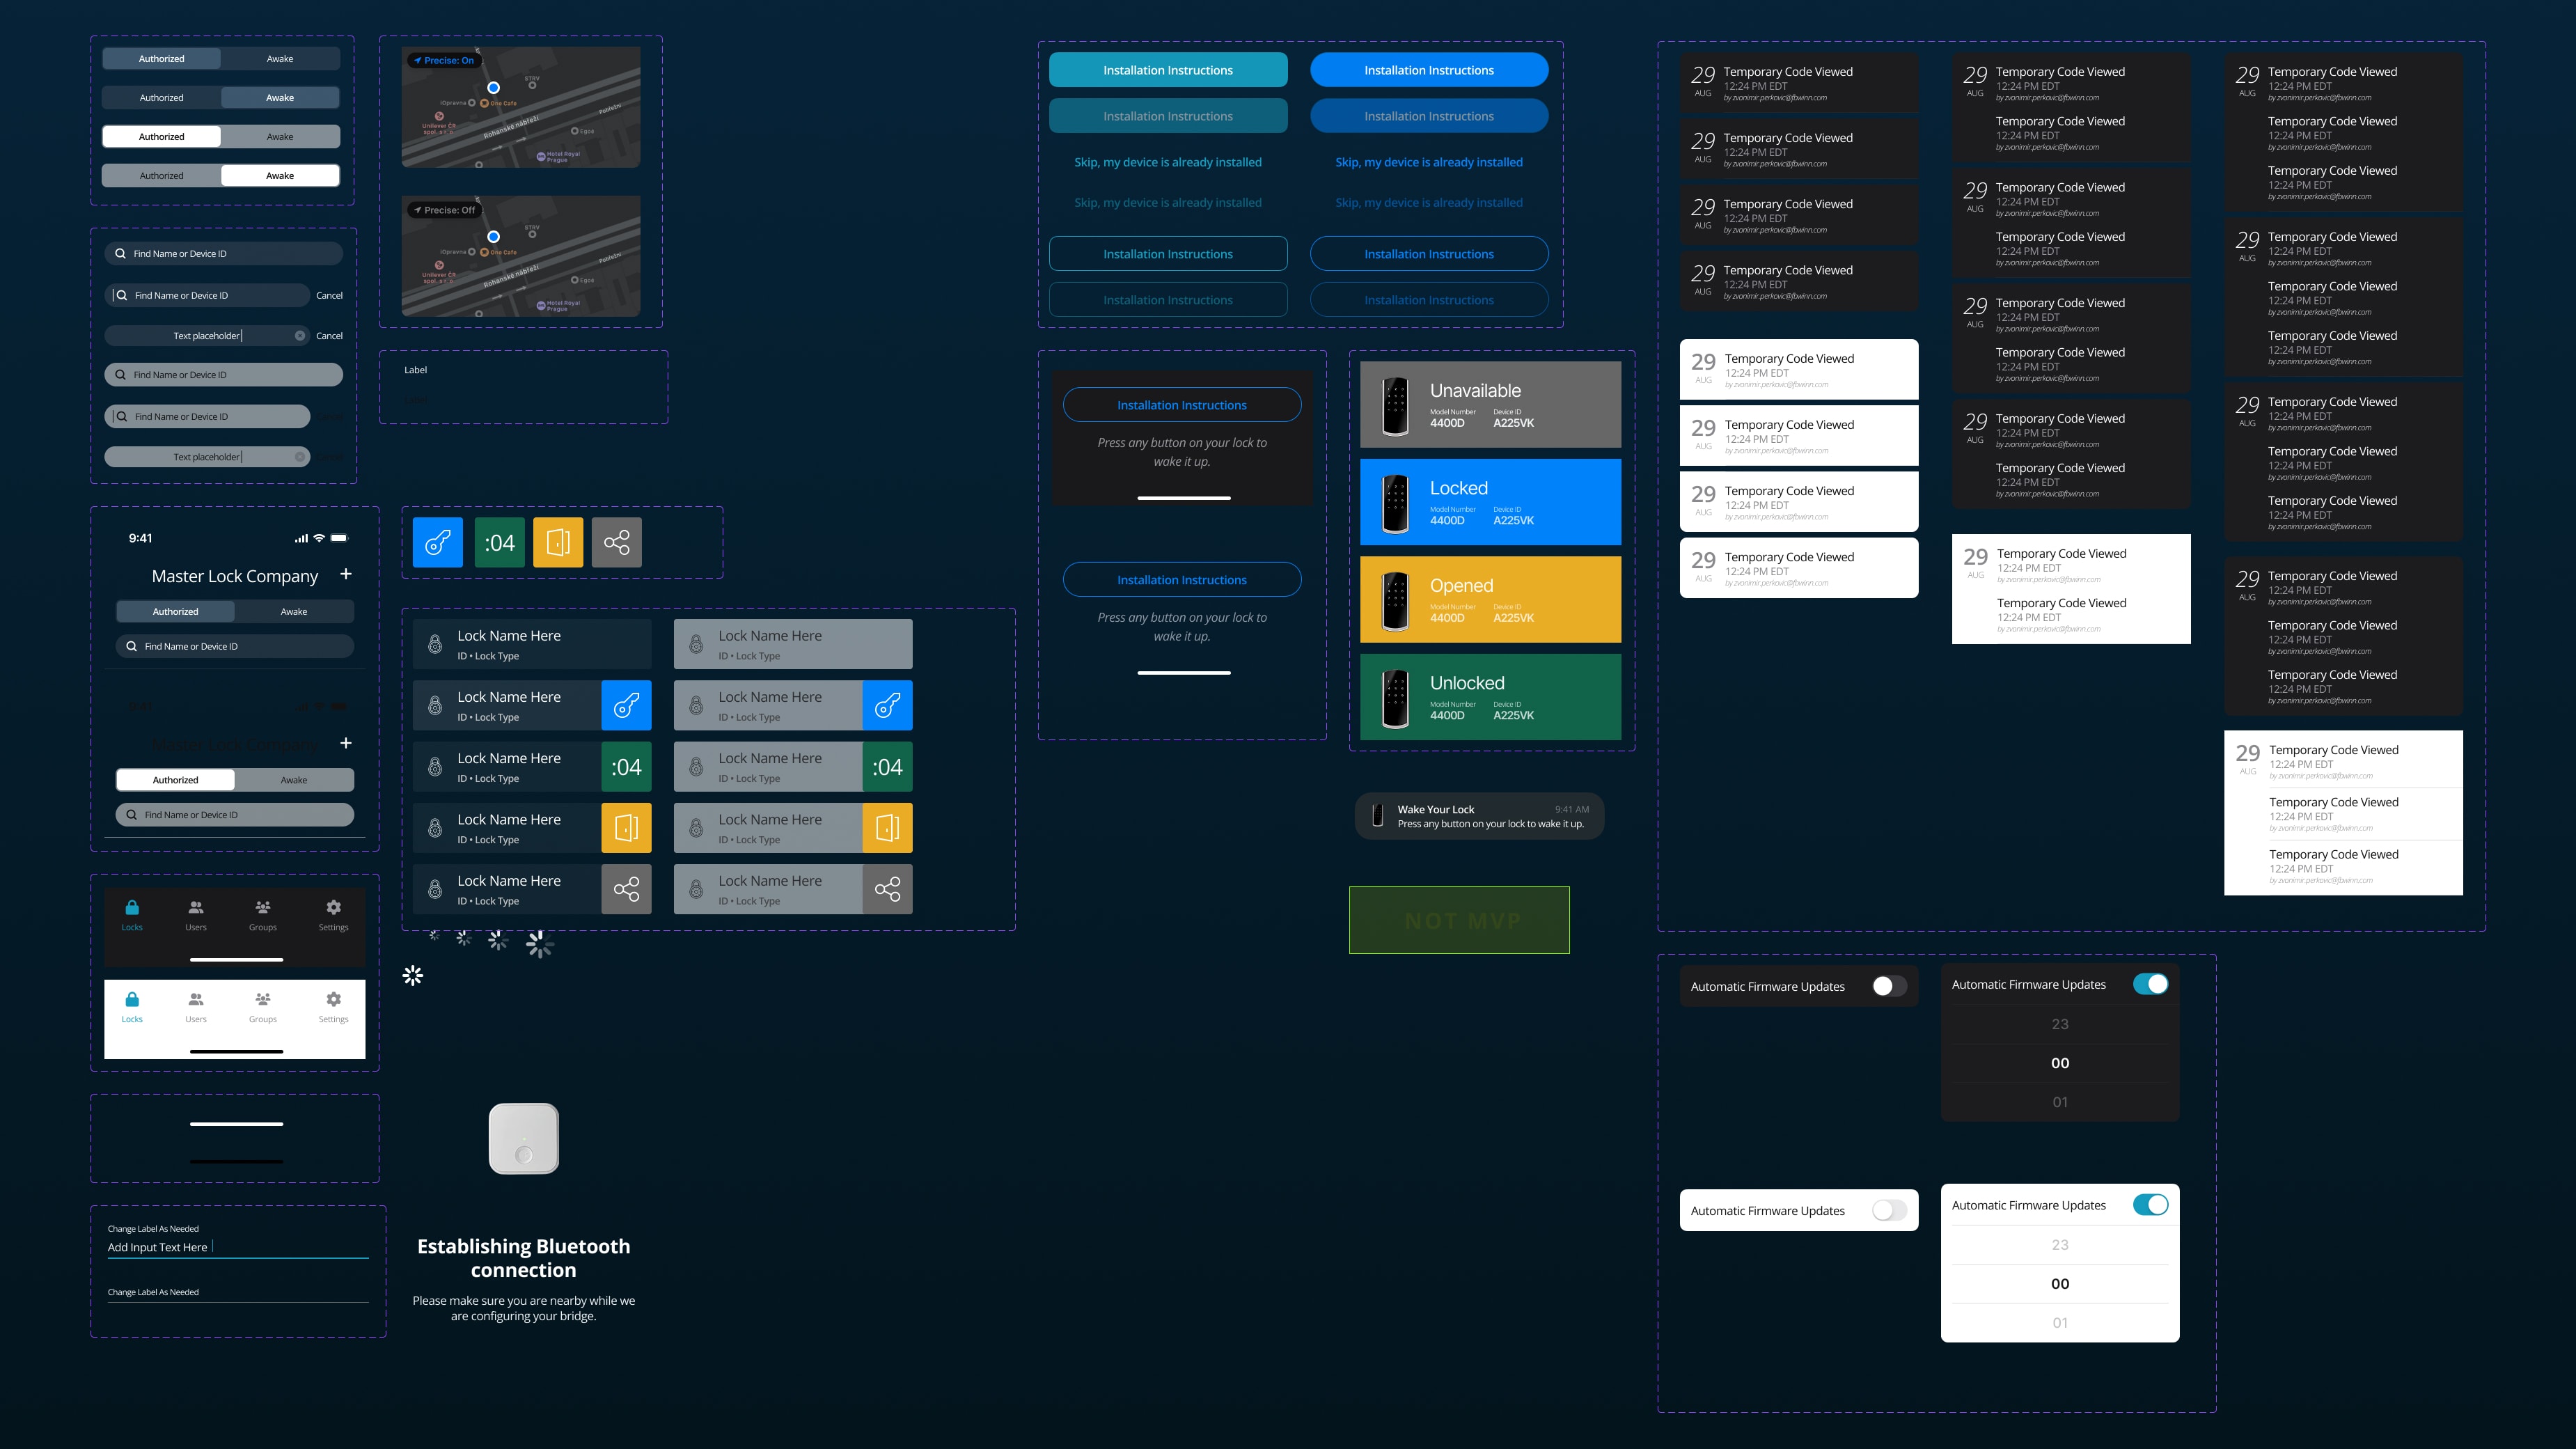Select the Locks icon in the white tab bar
The width and height of the screenshot is (2576, 1449).
pos(132,999)
